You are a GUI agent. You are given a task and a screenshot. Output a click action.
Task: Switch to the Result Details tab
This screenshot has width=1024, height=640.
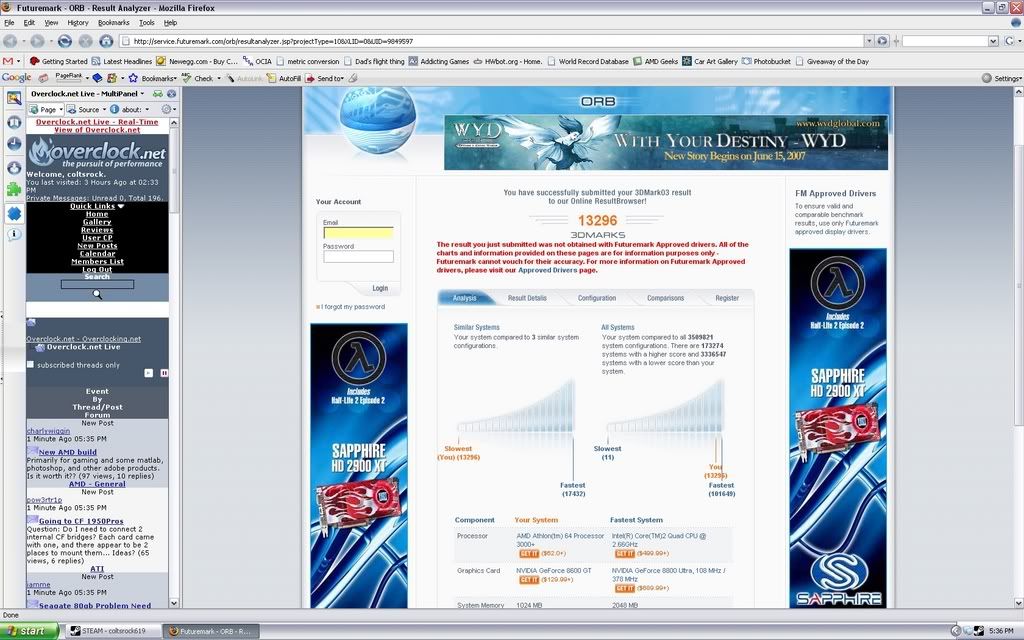[x=527, y=298]
